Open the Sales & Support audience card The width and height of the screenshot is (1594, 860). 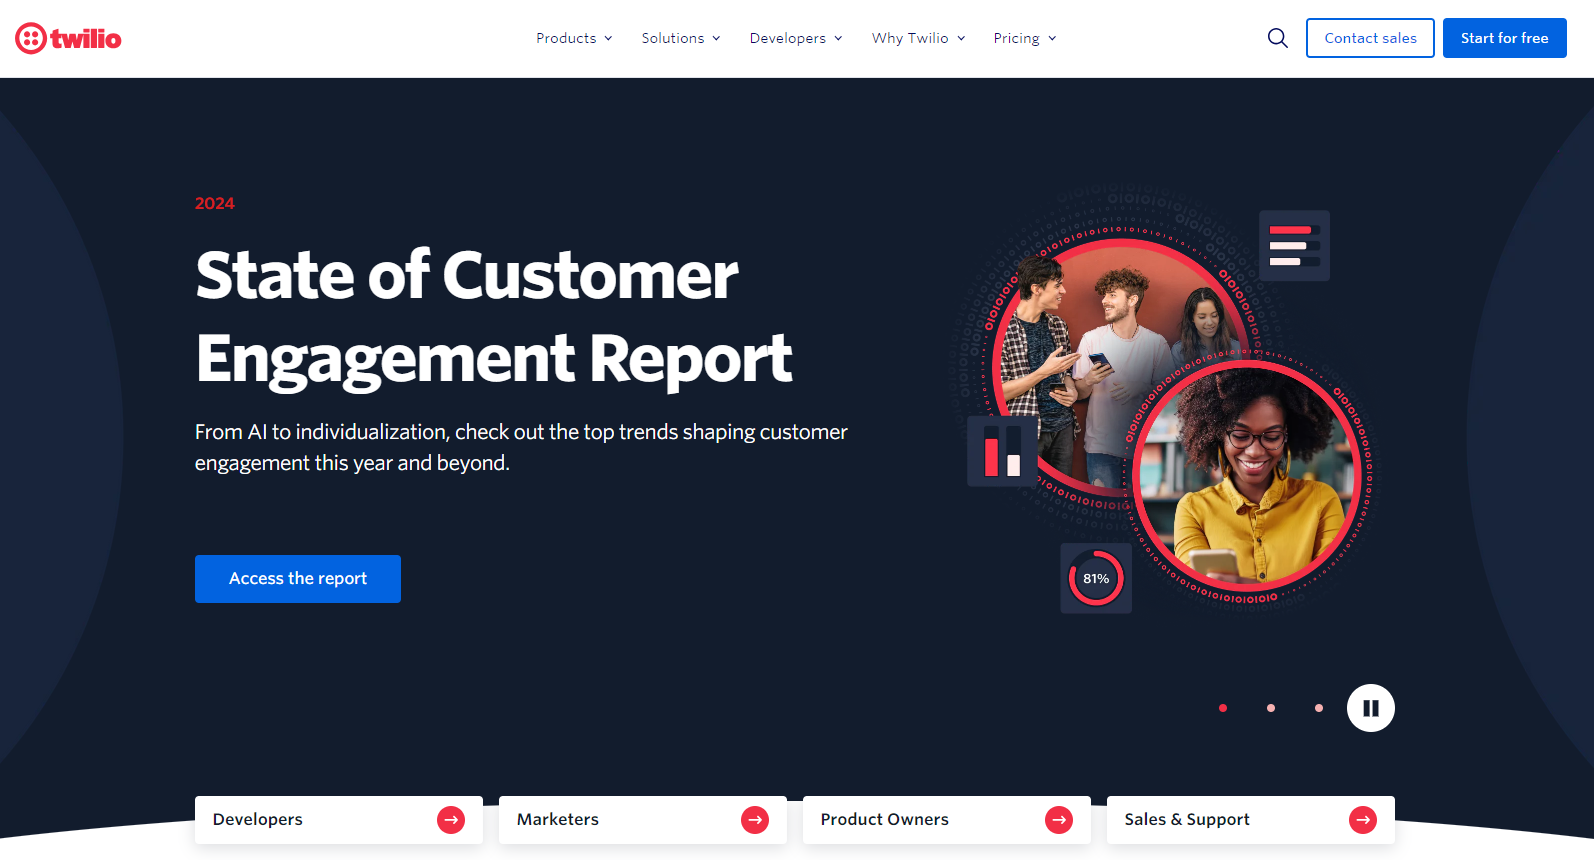1251,820
